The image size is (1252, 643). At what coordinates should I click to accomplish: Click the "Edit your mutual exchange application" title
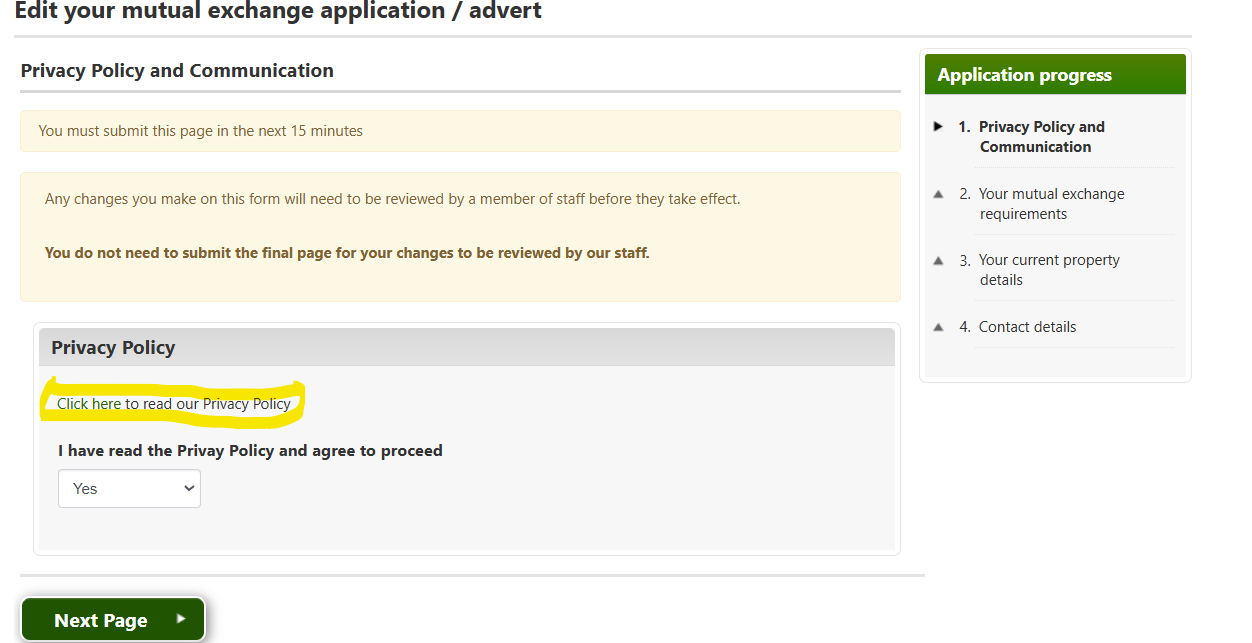(278, 12)
